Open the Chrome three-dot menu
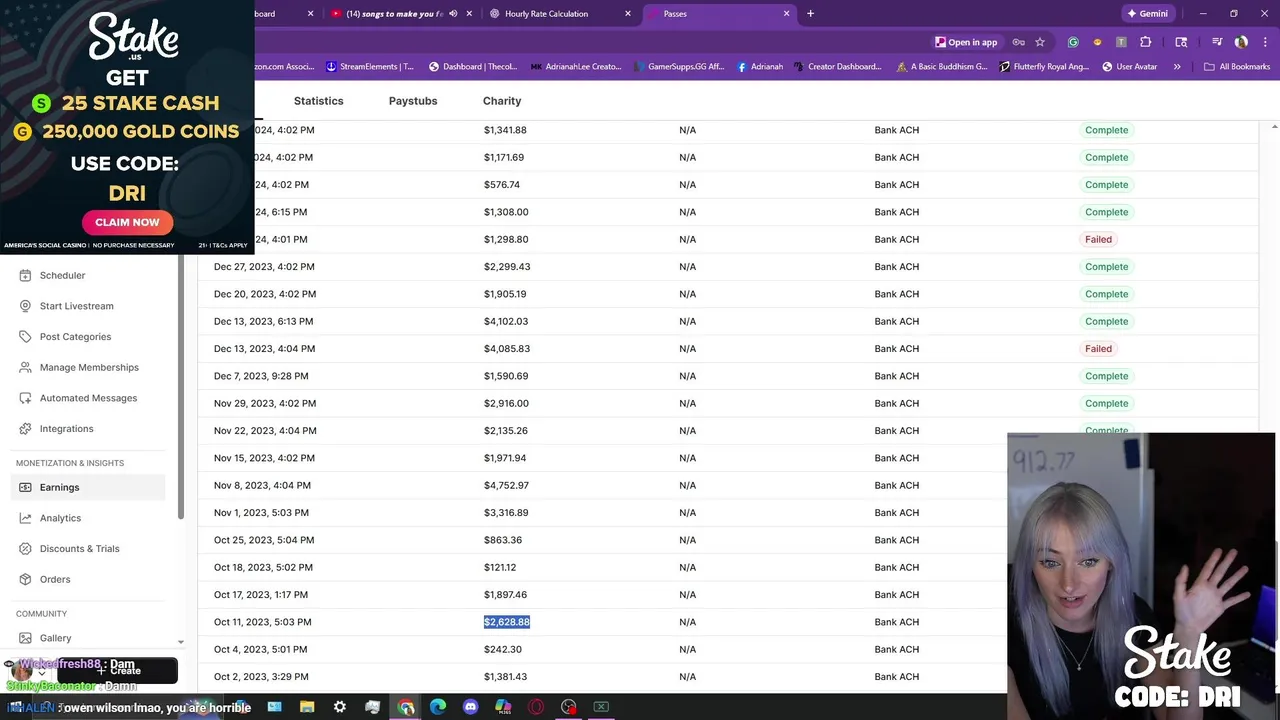 click(x=1265, y=42)
